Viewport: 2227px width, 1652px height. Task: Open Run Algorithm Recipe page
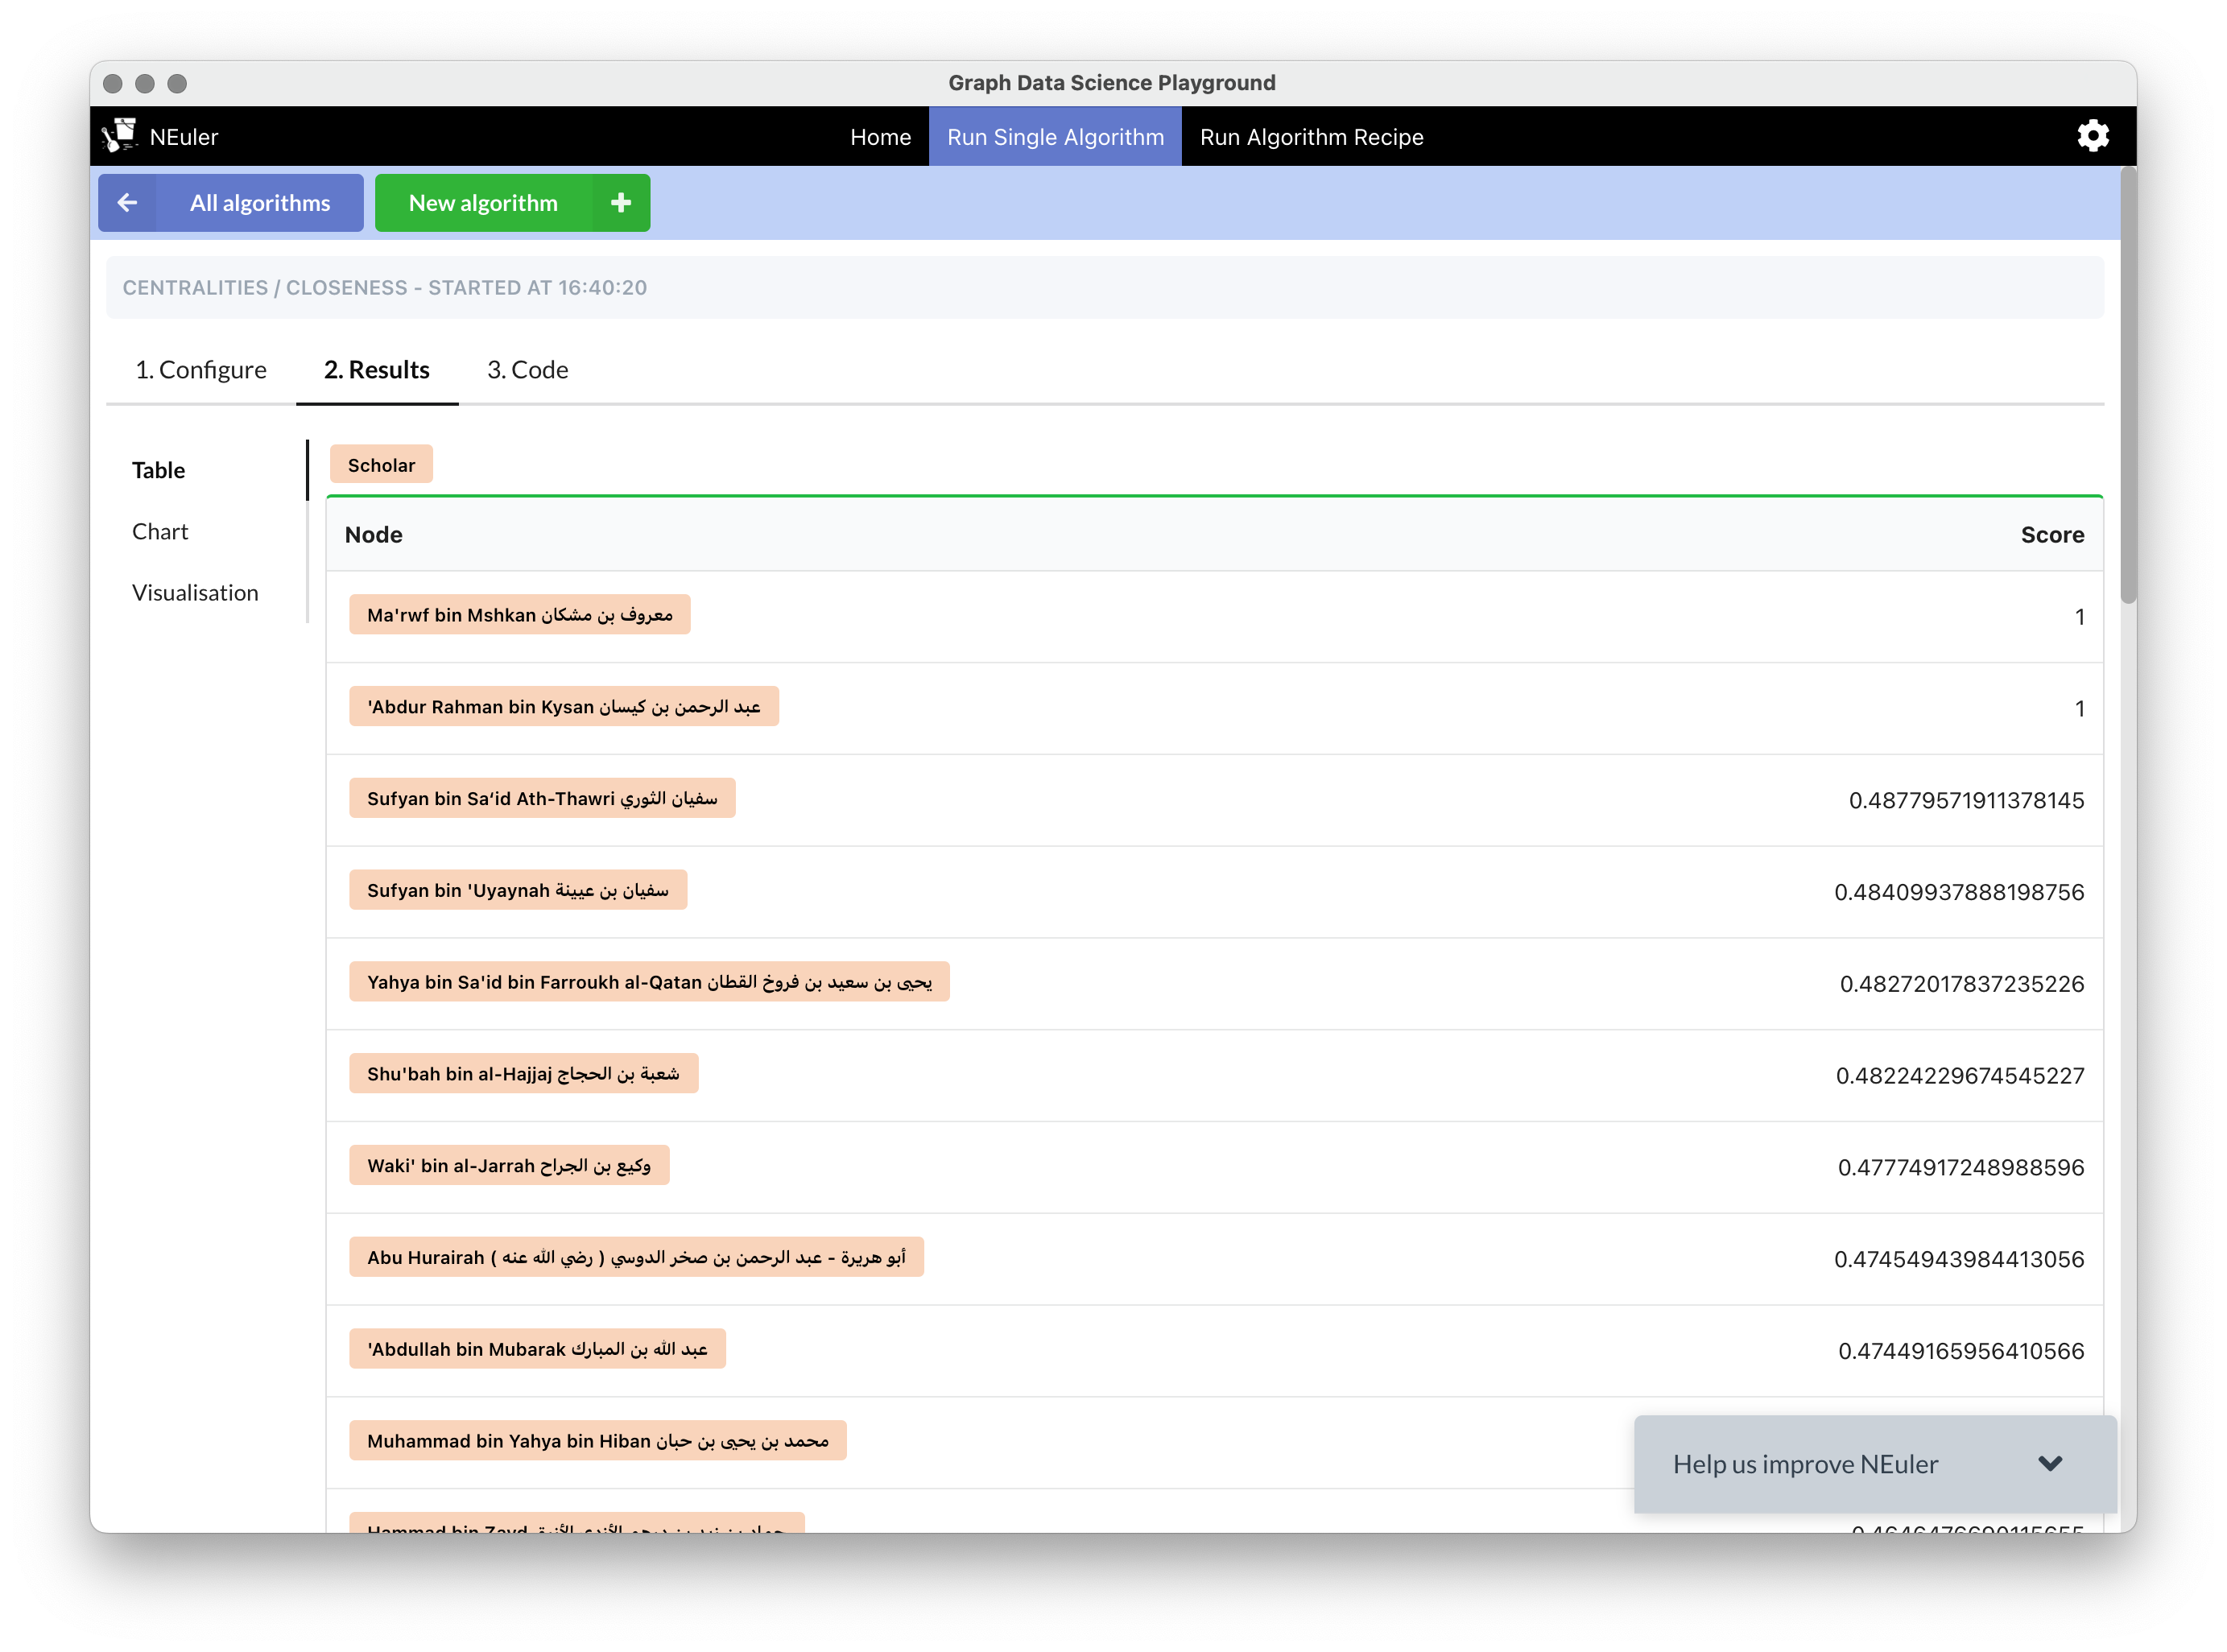click(x=1311, y=137)
